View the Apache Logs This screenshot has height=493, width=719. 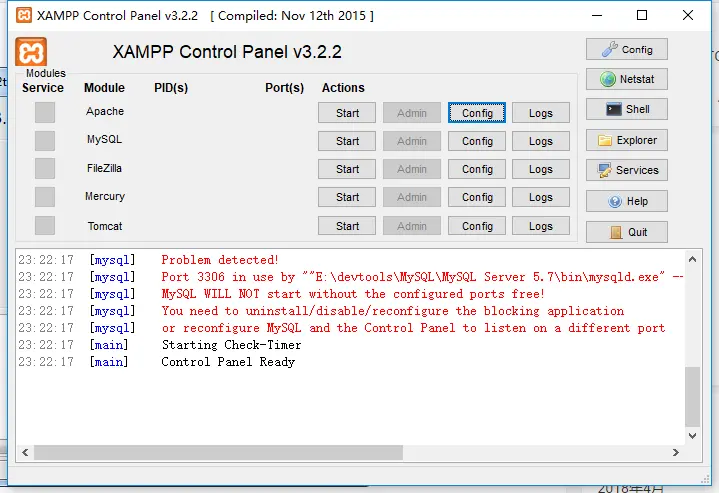pyautogui.click(x=541, y=113)
